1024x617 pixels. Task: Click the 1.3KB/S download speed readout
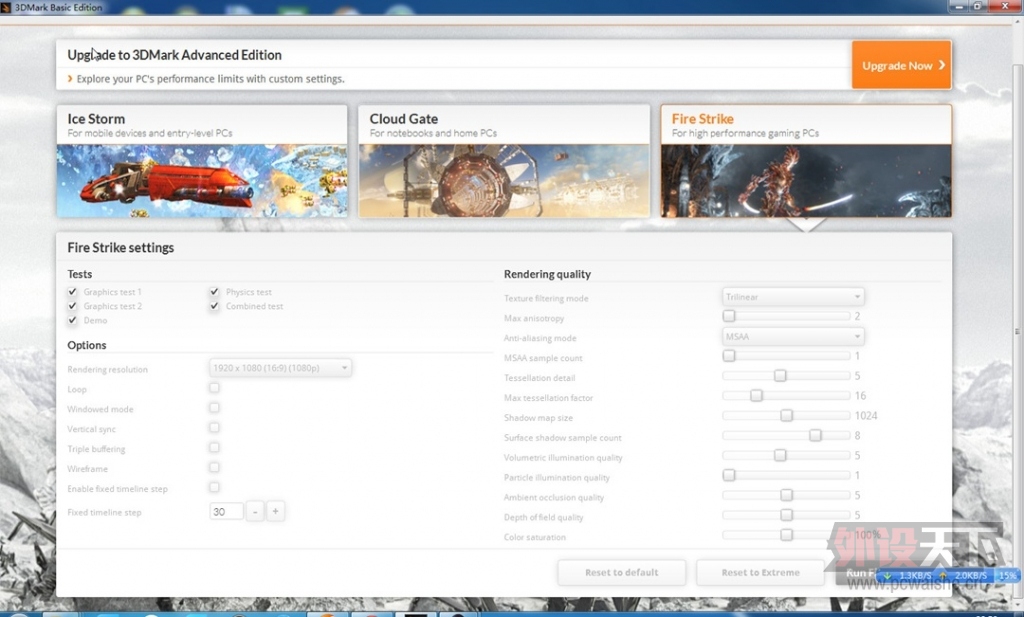(915, 575)
